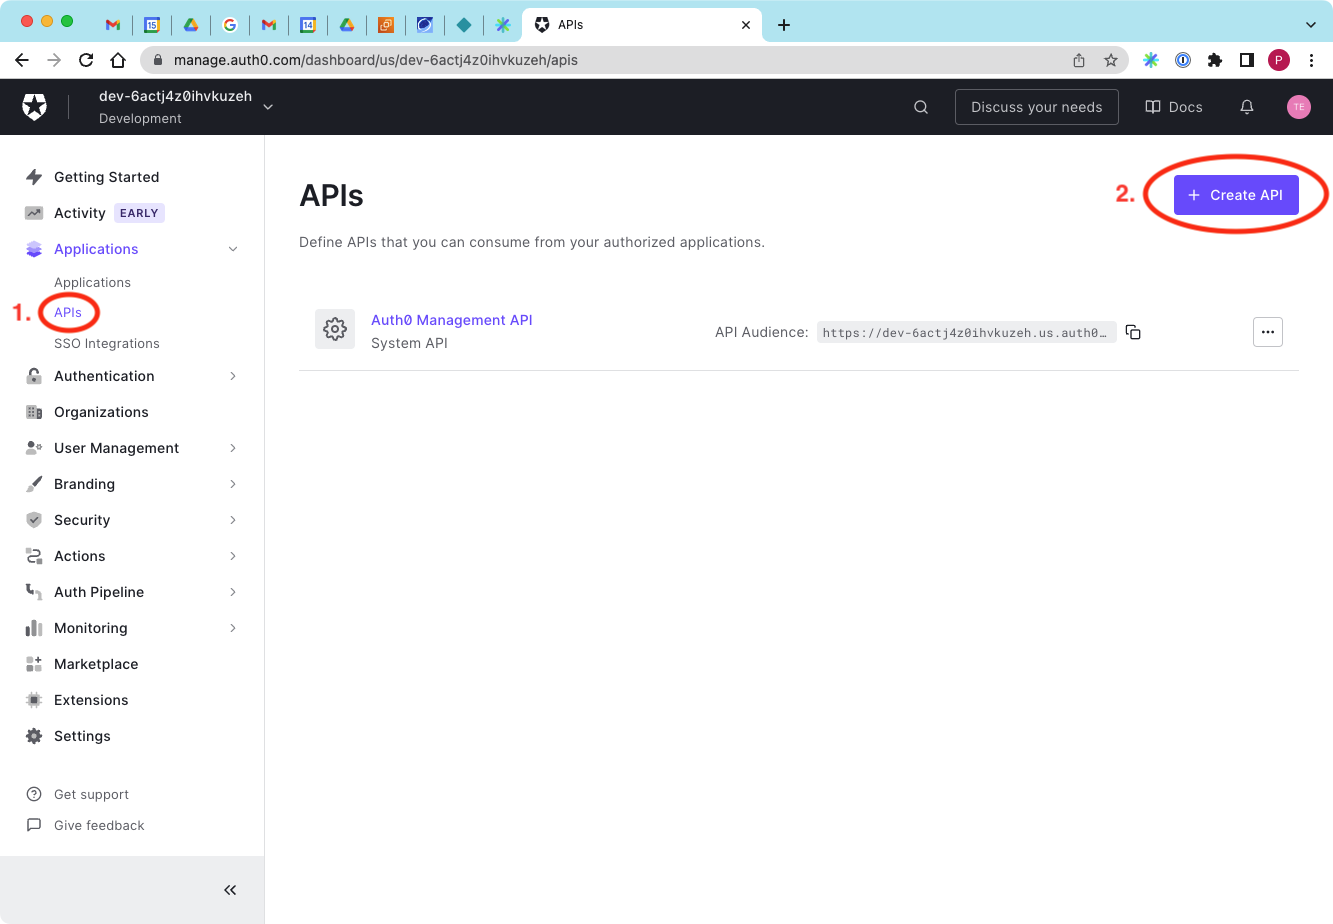Open Extensions in the sidebar
This screenshot has height=924, width=1333.
click(x=91, y=700)
